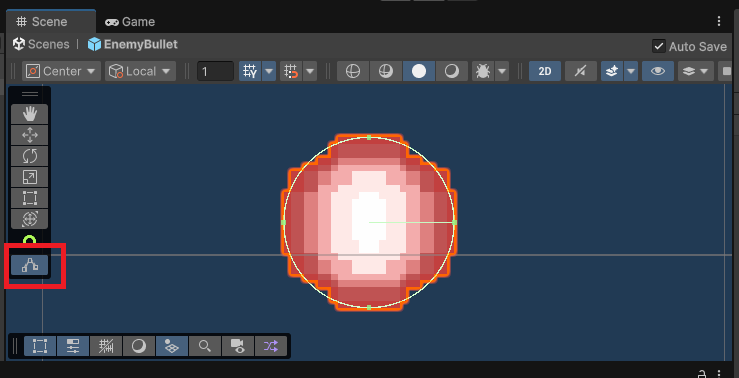The width and height of the screenshot is (739, 378).
Task: Select the Shaded draw mode sphere
Action: [x=419, y=71]
